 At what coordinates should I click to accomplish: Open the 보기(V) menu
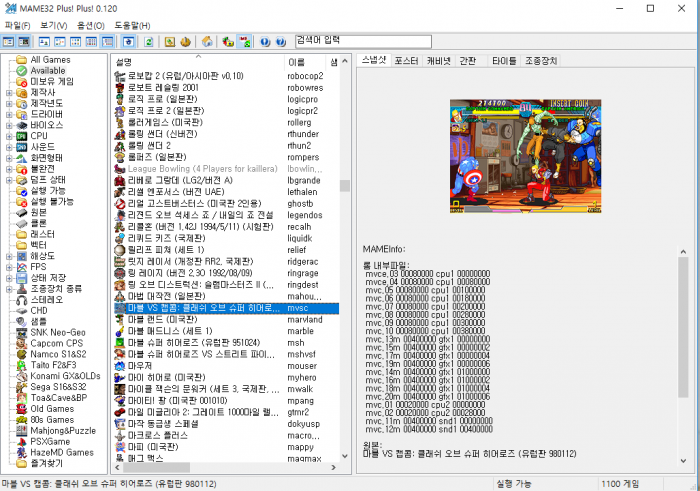[54, 25]
